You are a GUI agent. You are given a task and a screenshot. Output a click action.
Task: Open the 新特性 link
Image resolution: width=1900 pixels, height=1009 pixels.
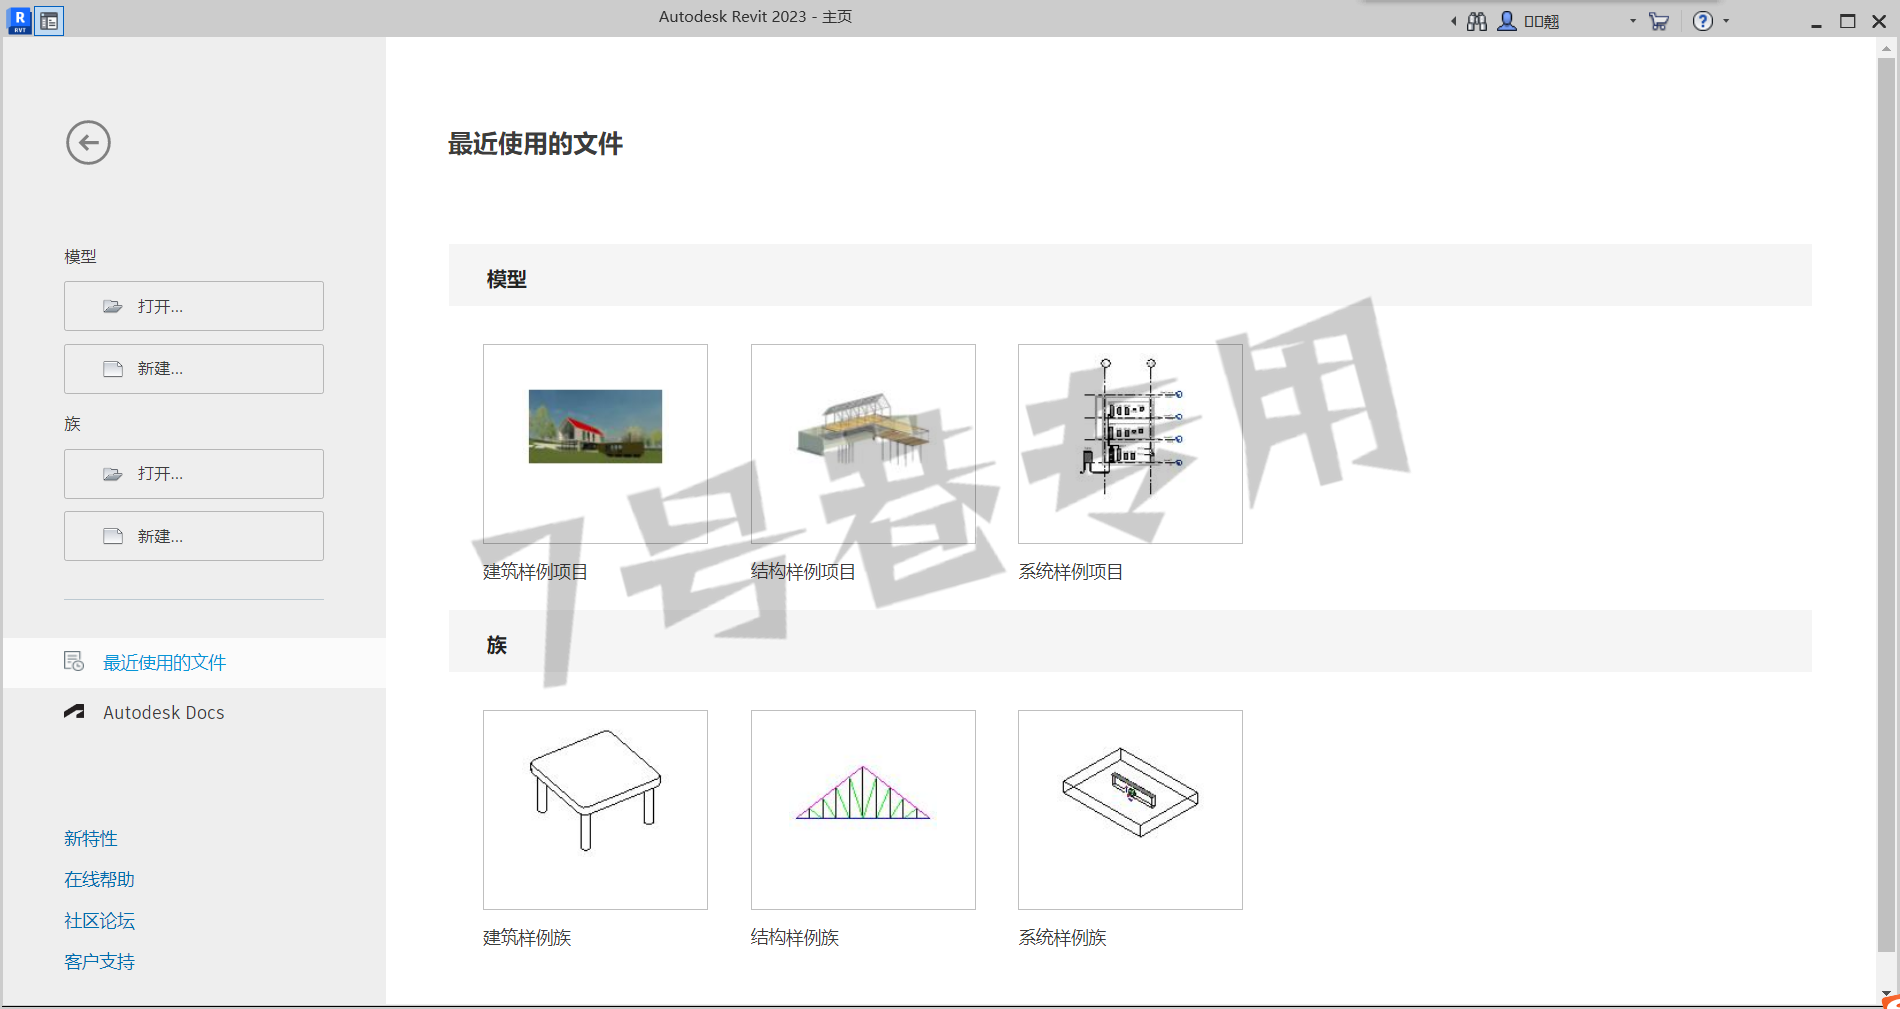[91, 838]
